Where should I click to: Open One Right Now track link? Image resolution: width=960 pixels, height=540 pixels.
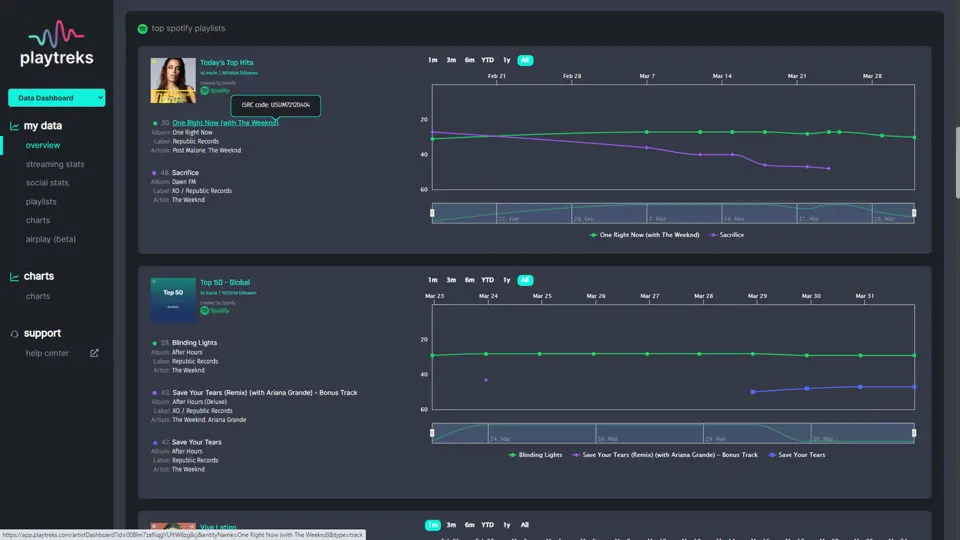tap(225, 122)
